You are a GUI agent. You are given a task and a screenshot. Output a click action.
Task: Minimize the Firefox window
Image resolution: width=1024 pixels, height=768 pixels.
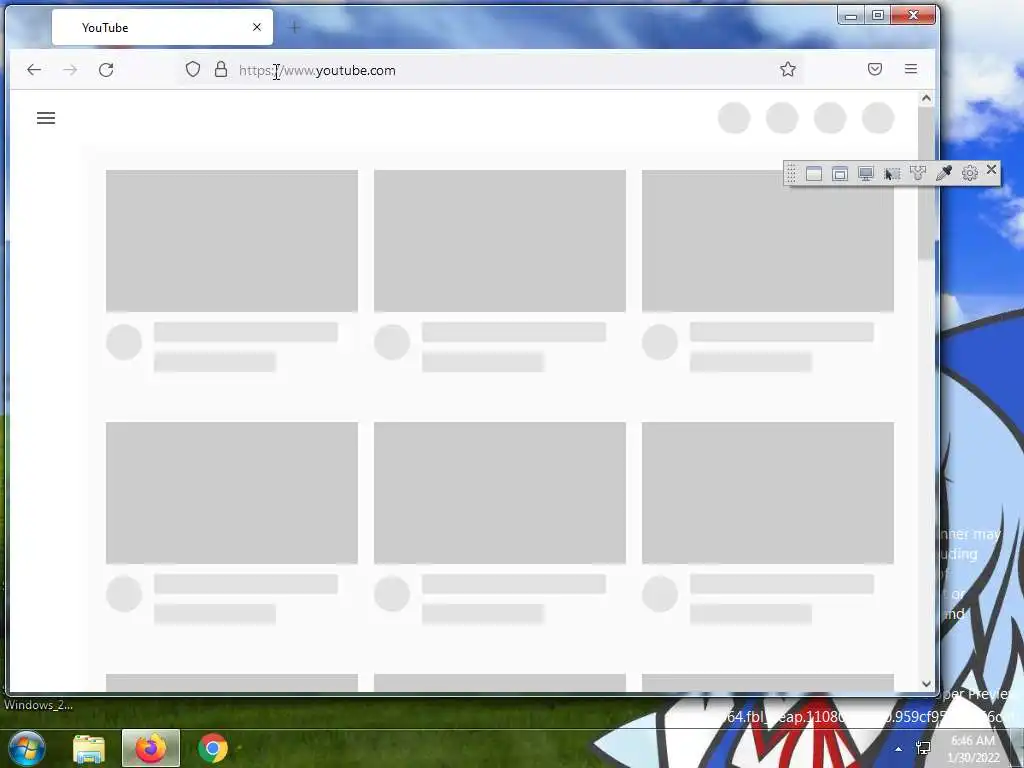tap(851, 16)
